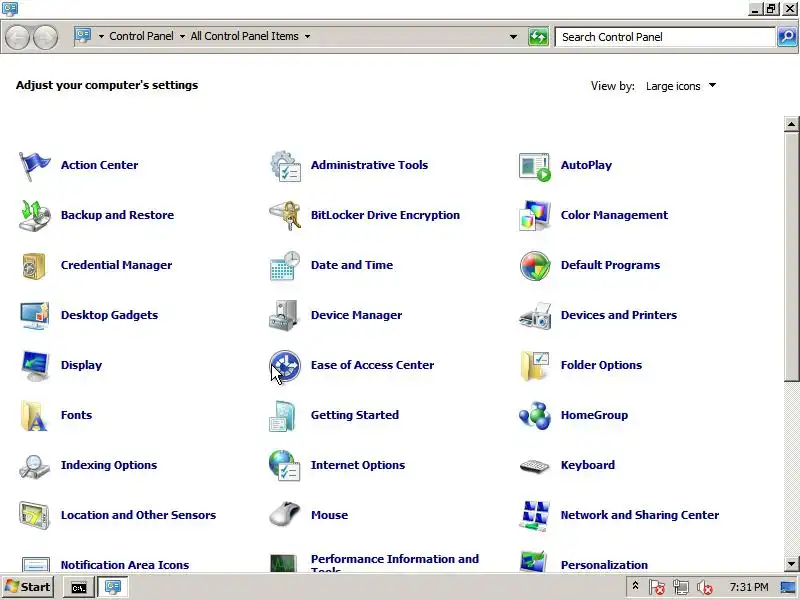Image resolution: width=800 pixels, height=600 pixels.
Task: Select Control Panel in the address breadcrumb
Action: point(141,36)
